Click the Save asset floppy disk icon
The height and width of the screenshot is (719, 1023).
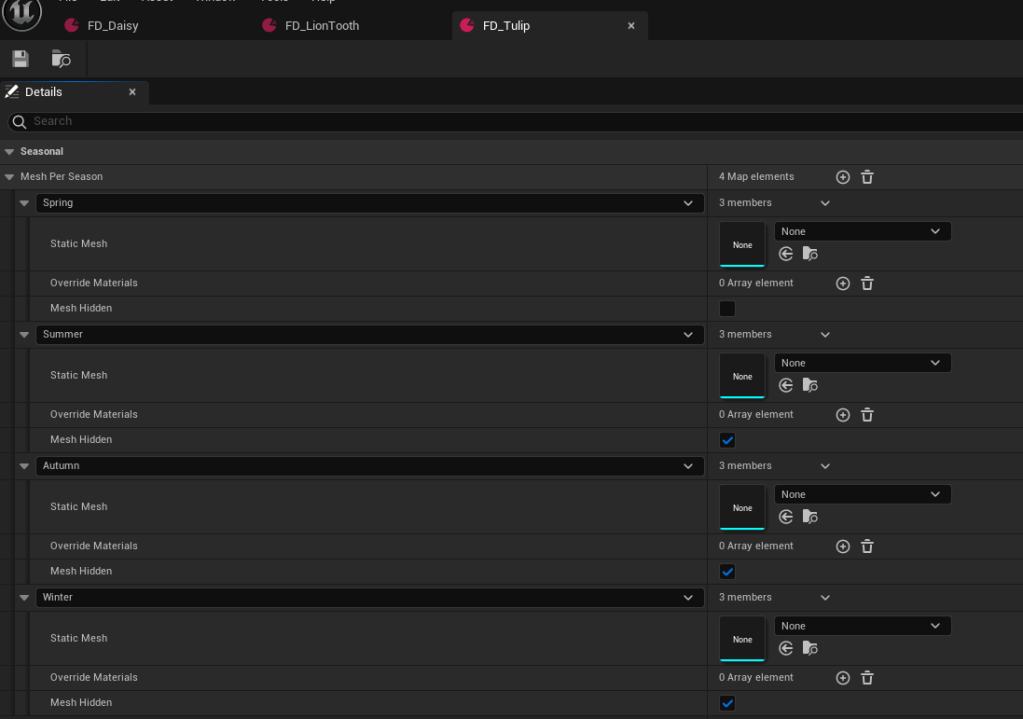20,59
